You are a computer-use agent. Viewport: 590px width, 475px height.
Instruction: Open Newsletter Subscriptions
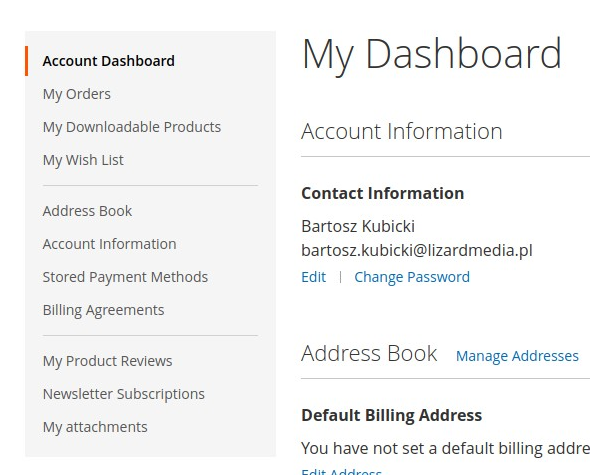tap(124, 394)
